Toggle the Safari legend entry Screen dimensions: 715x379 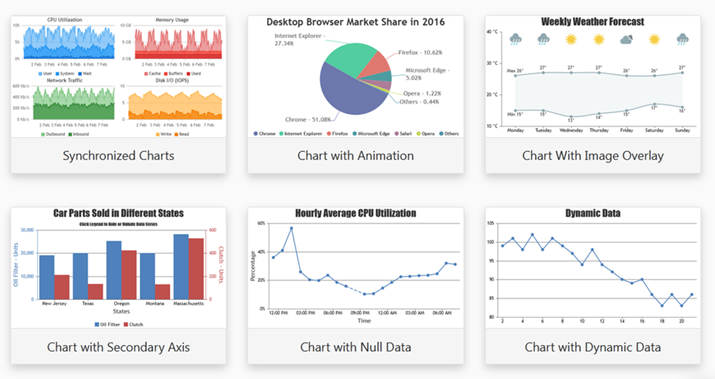[403, 134]
